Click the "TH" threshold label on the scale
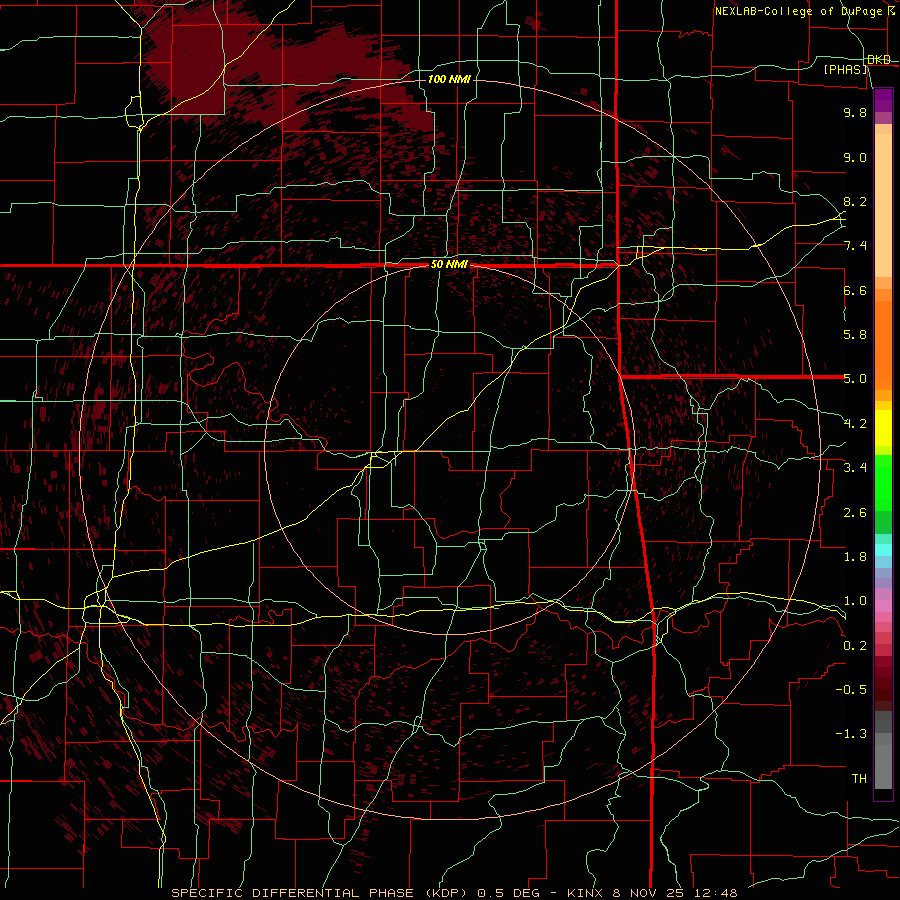The height and width of the screenshot is (900, 900). 859,779
